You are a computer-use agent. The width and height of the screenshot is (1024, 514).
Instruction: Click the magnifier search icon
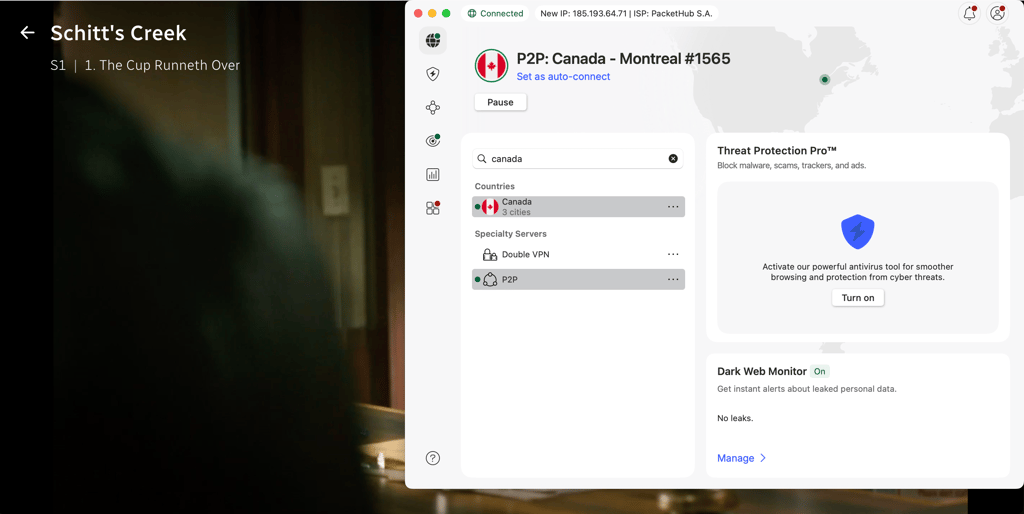point(482,159)
